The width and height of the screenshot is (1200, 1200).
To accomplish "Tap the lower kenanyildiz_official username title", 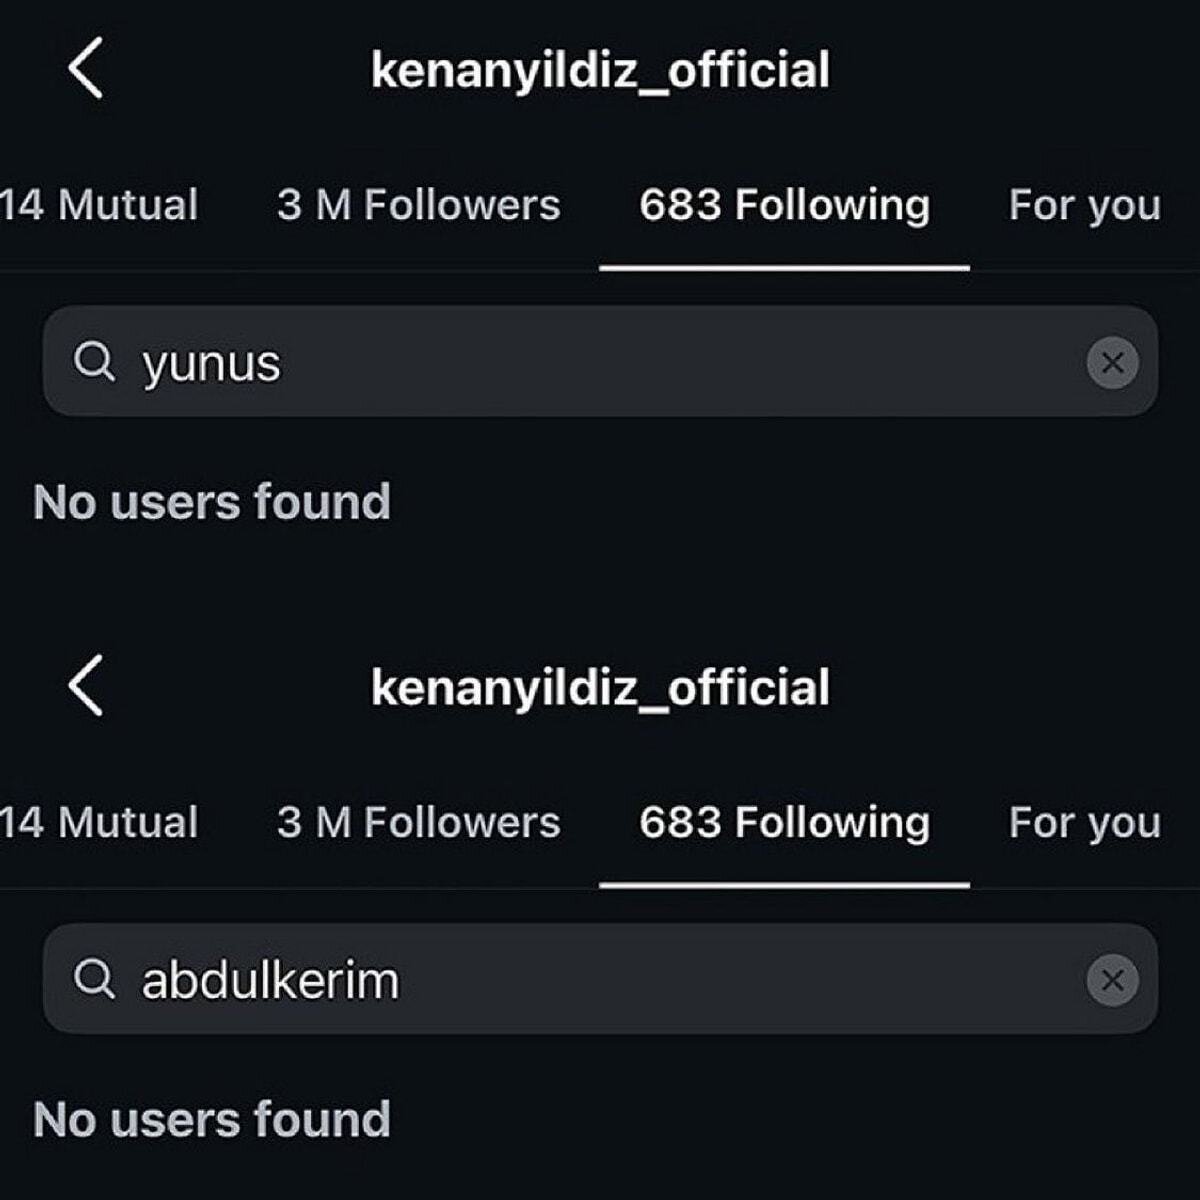I will click(600, 688).
